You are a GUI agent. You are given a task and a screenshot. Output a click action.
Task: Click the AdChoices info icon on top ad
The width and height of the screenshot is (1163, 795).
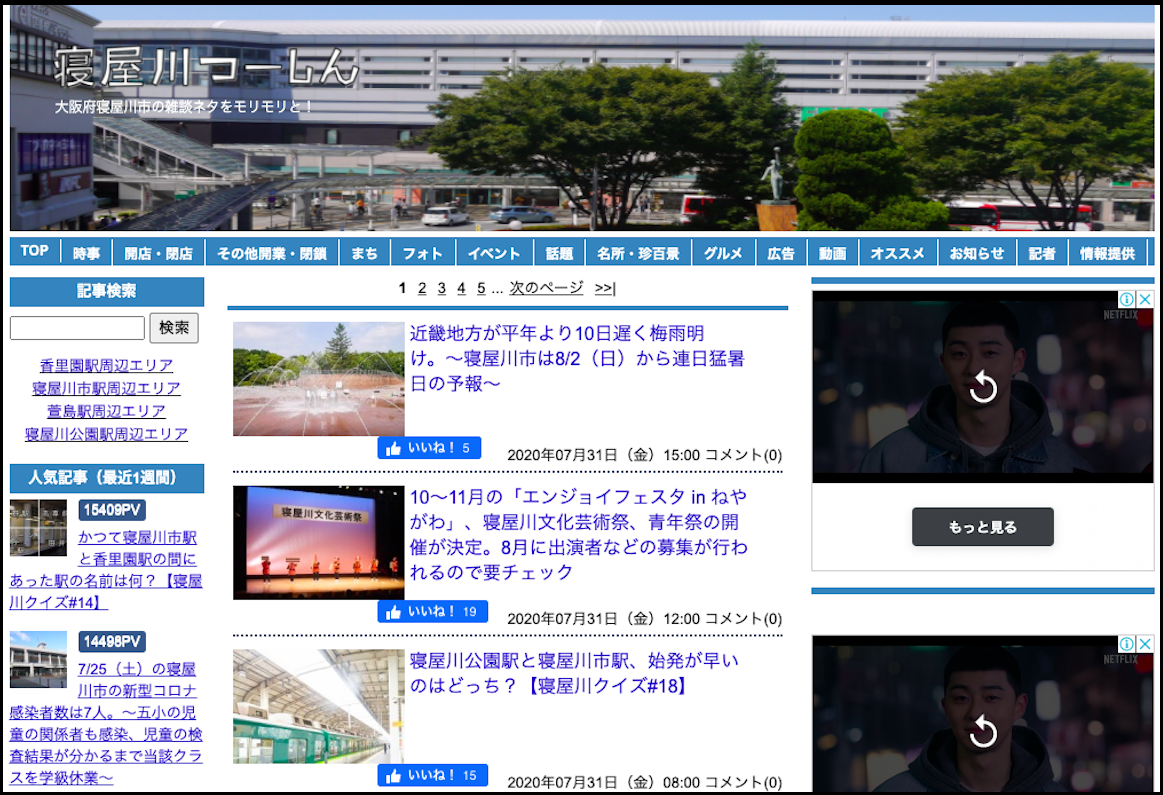pos(1125,300)
